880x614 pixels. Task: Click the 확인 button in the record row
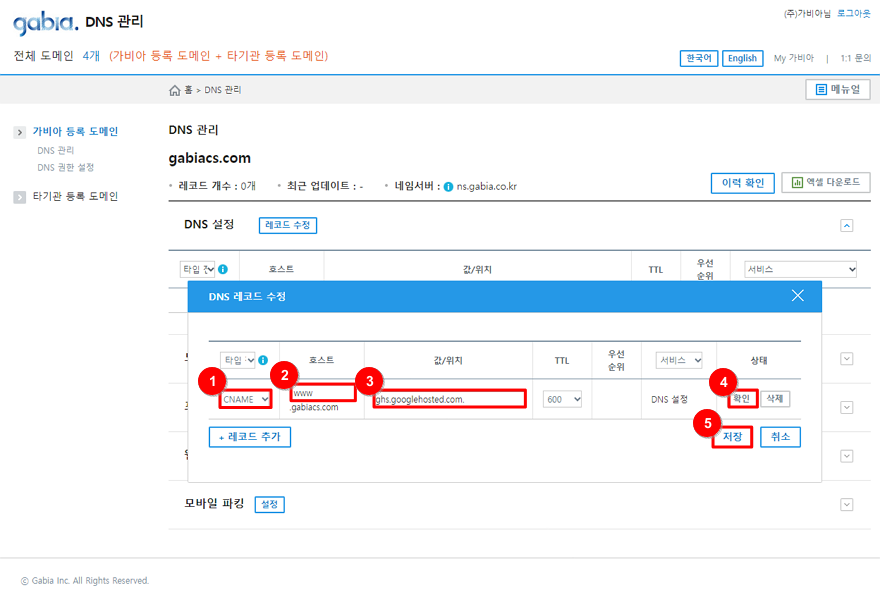(742, 398)
